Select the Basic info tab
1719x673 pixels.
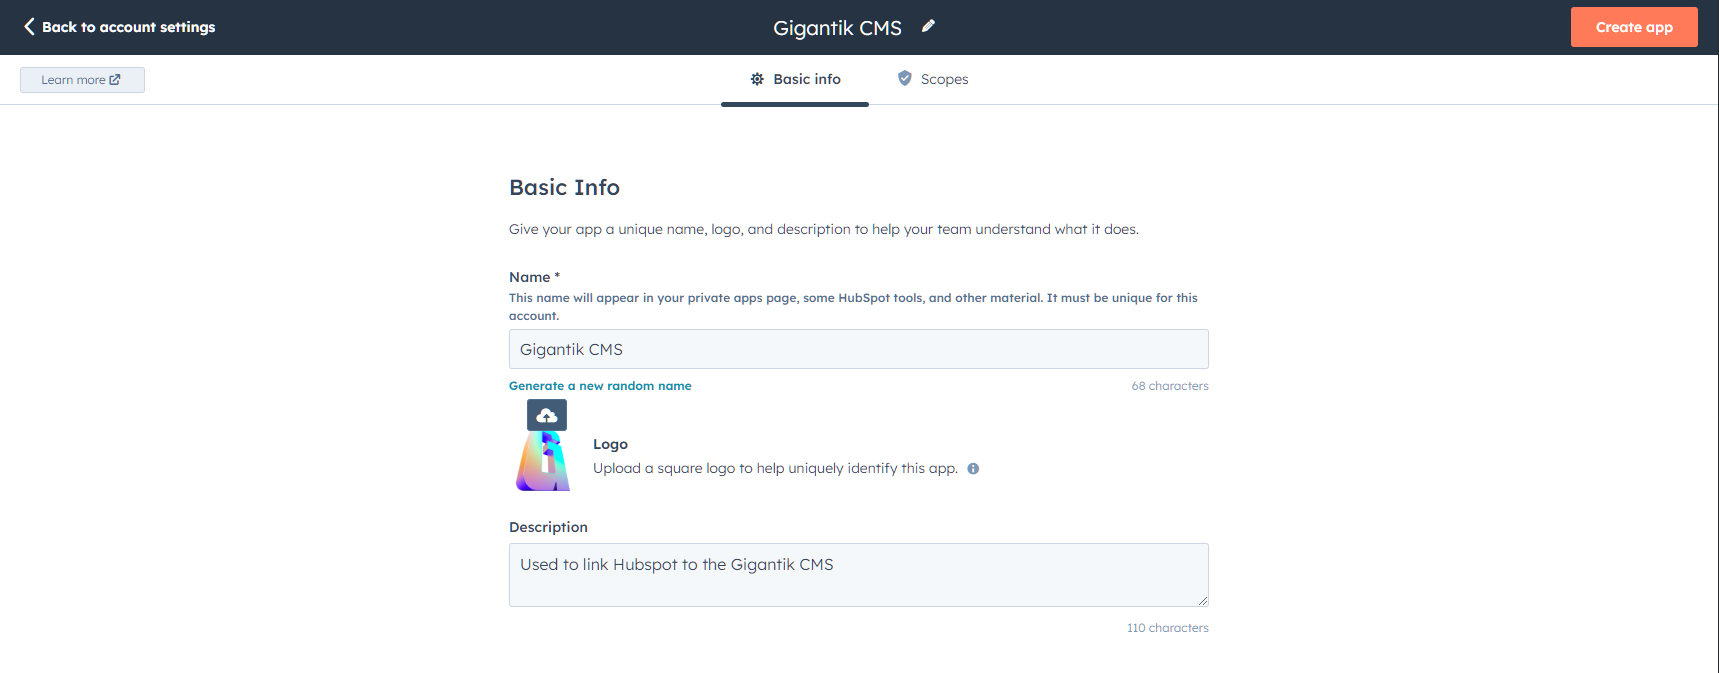click(x=795, y=79)
